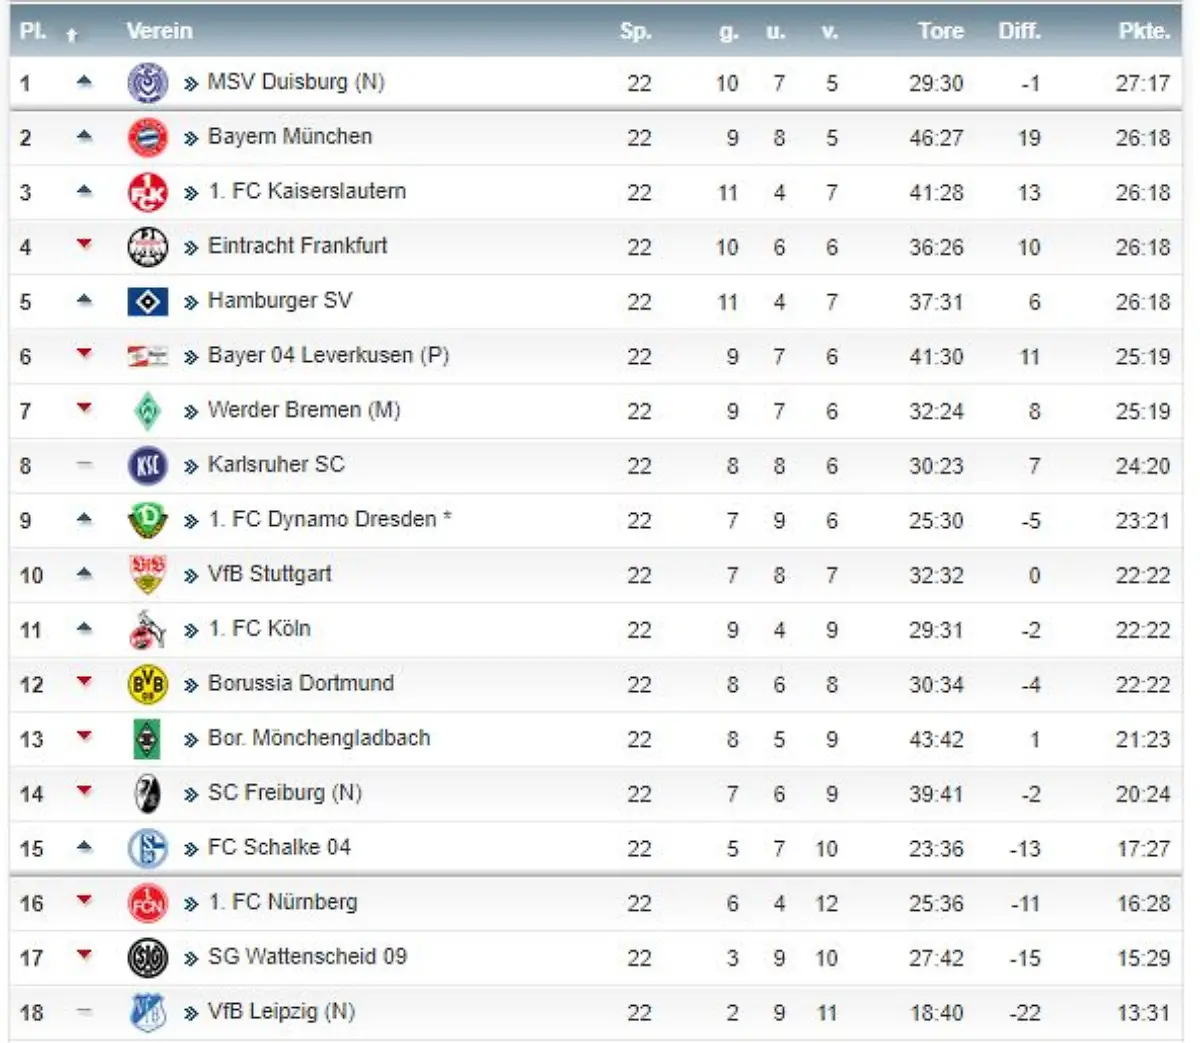The height and width of the screenshot is (1043, 1200).
Task: Sort table by the Pl. column header
Action: [33, 31]
